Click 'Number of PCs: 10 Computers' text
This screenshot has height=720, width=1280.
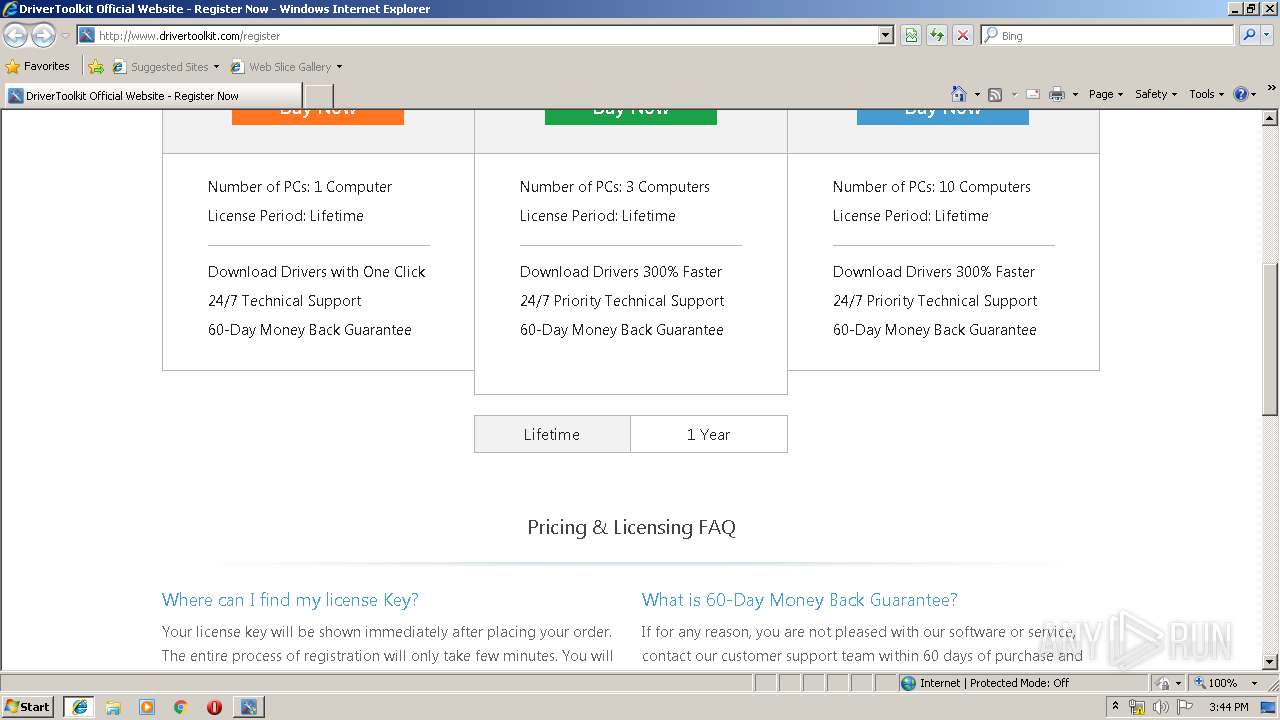coord(932,187)
